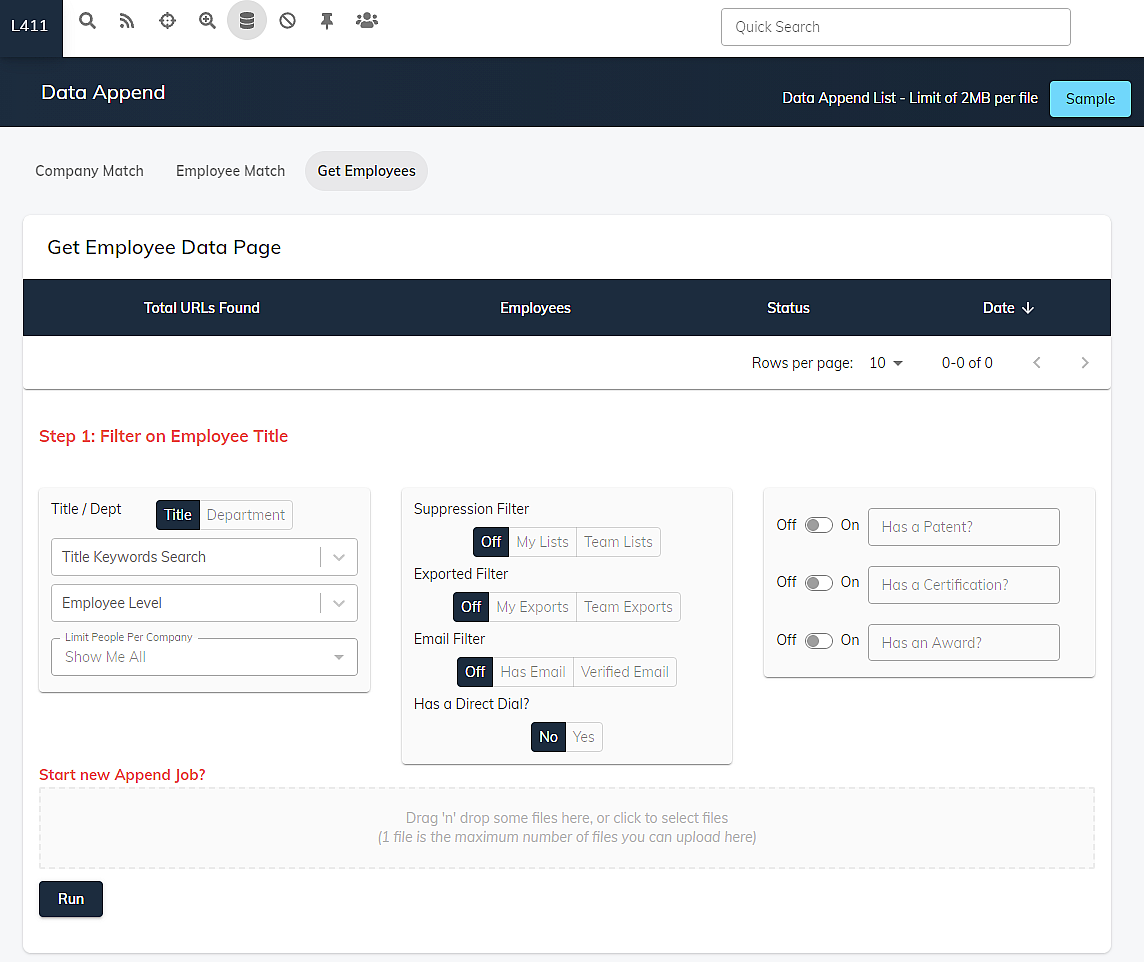The height and width of the screenshot is (962, 1144).
Task: Enable the Has a Certification switch
Action: click(818, 583)
